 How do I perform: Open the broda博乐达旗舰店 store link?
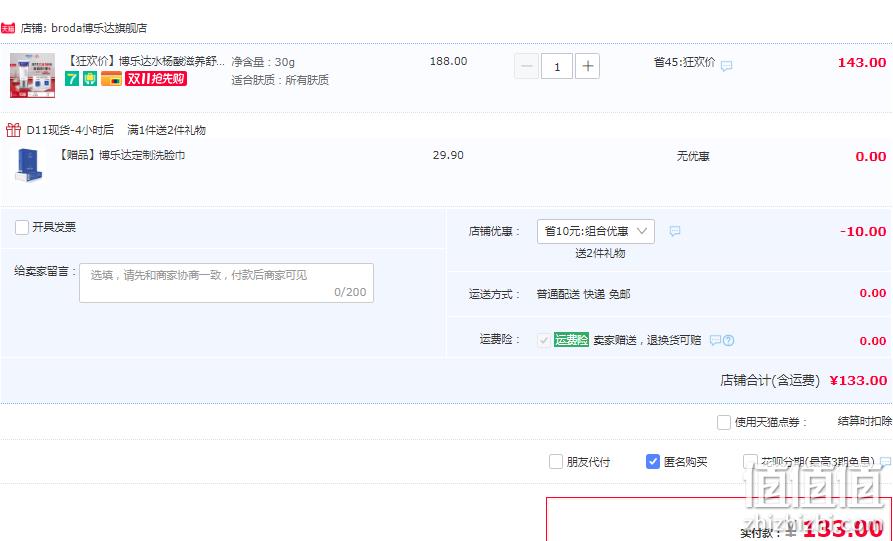point(99,28)
